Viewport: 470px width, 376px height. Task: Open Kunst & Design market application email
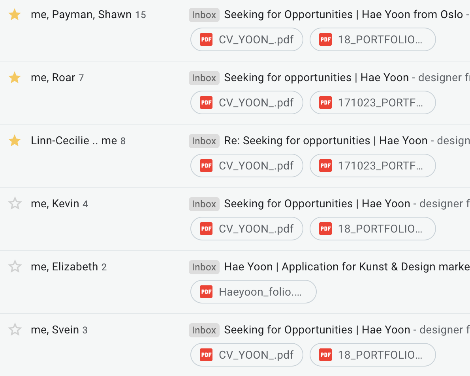point(347,267)
